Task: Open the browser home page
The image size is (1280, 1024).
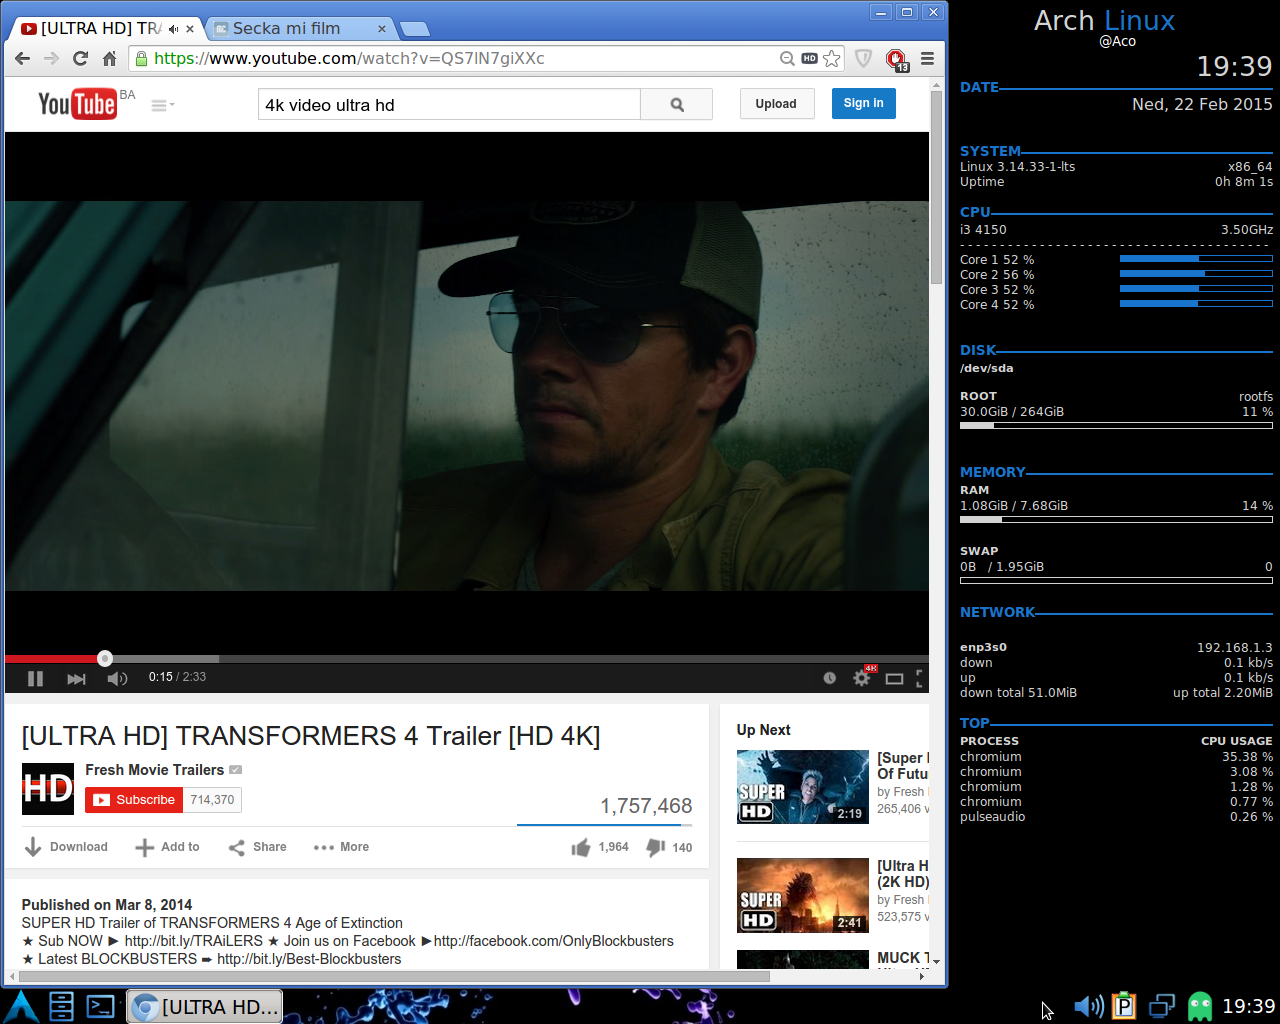Action: coord(110,59)
